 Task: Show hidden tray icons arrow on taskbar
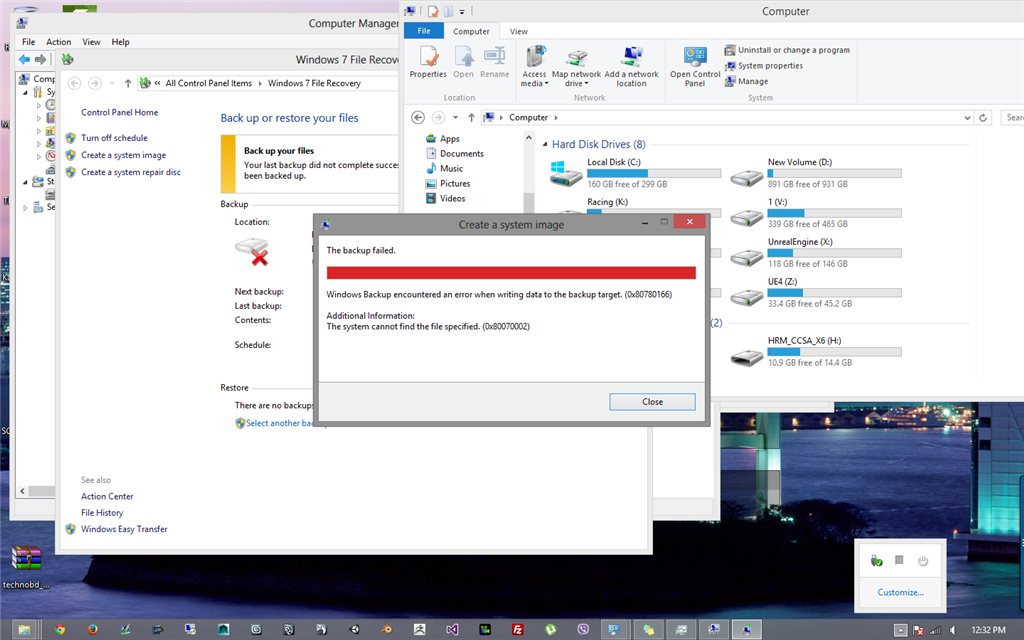pos(901,630)
